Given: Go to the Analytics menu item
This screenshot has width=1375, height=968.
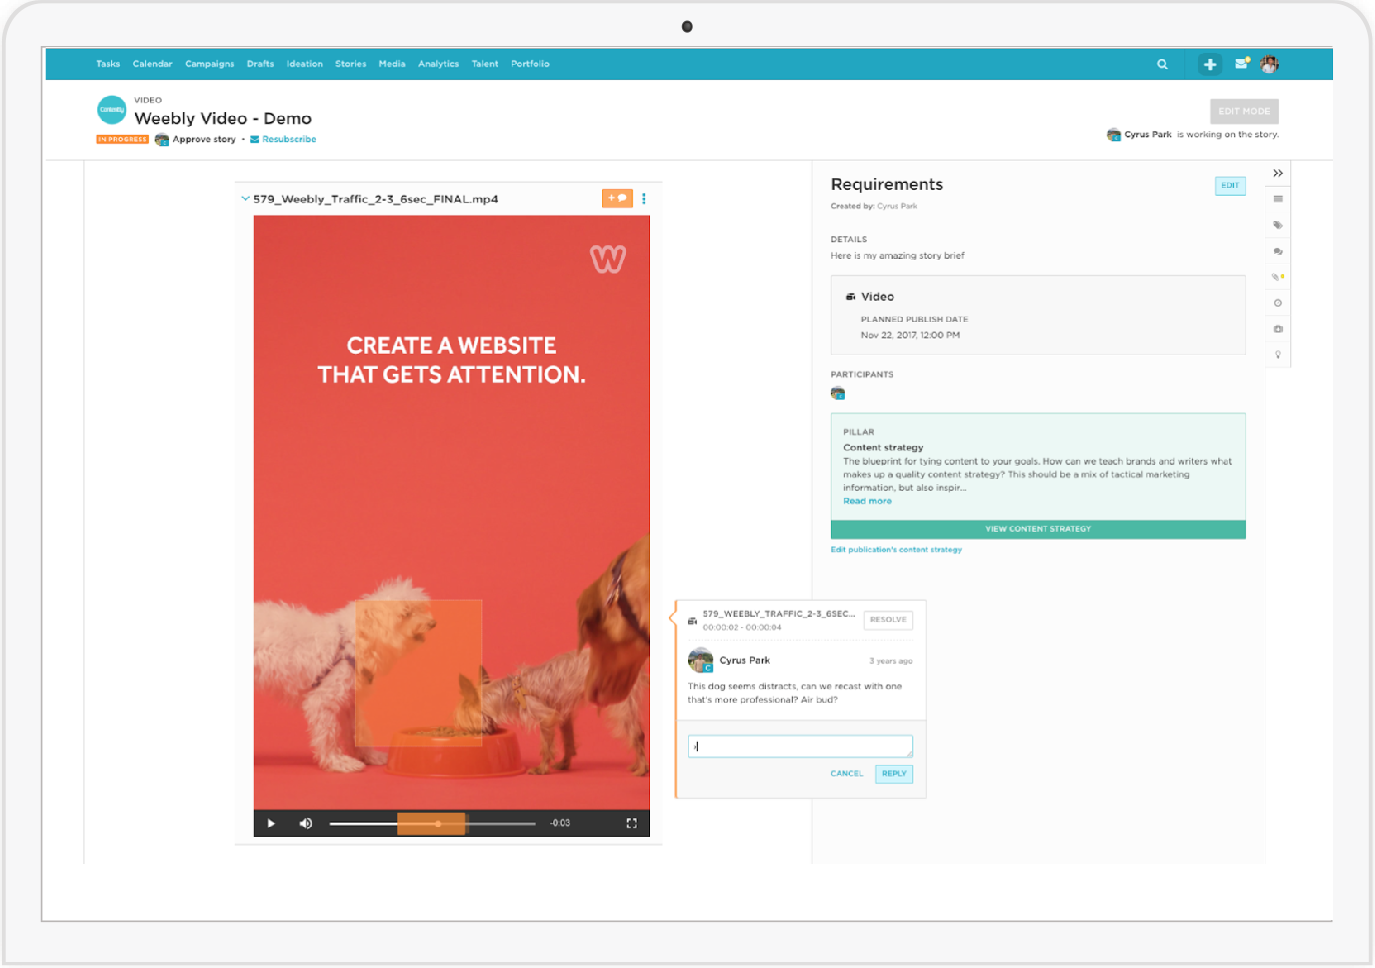Looking at the screenshot, I should pos(438,64).
